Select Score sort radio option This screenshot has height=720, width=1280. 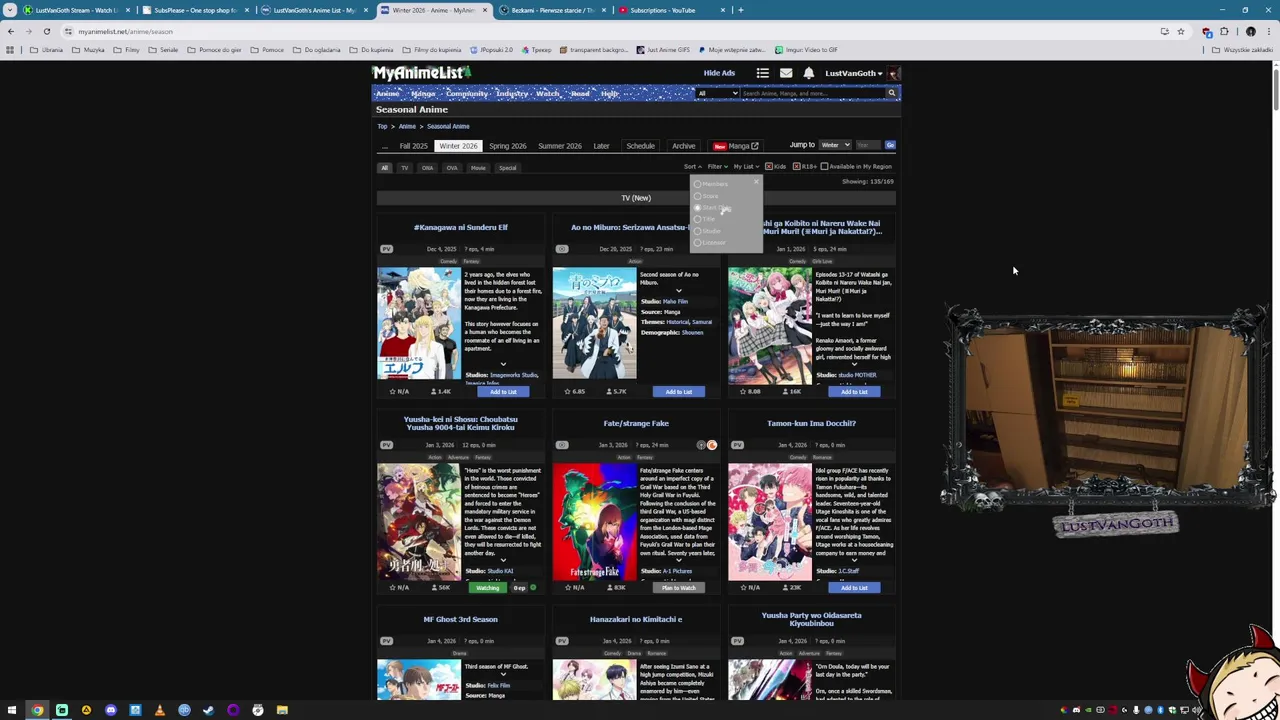tap(698, 196)
